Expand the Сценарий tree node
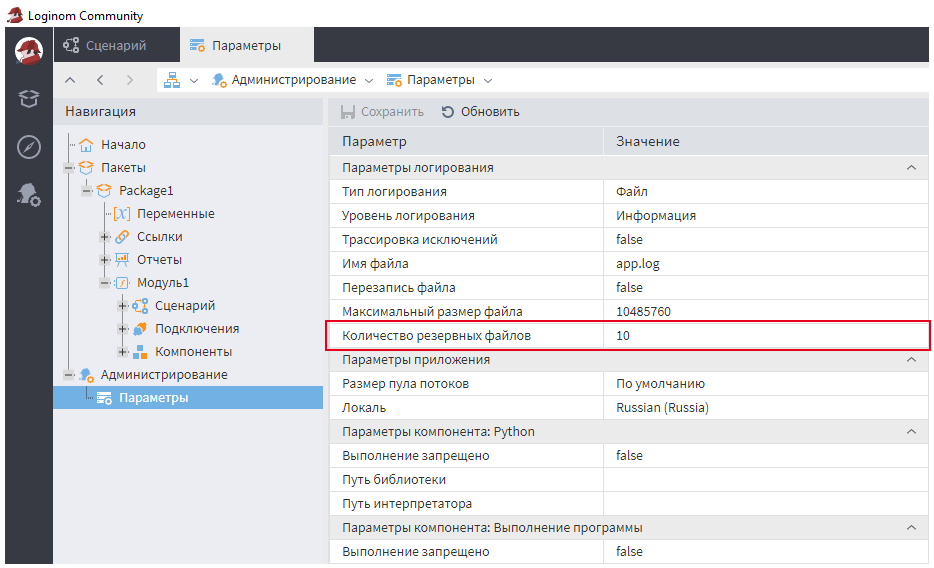 pos(123,306)
